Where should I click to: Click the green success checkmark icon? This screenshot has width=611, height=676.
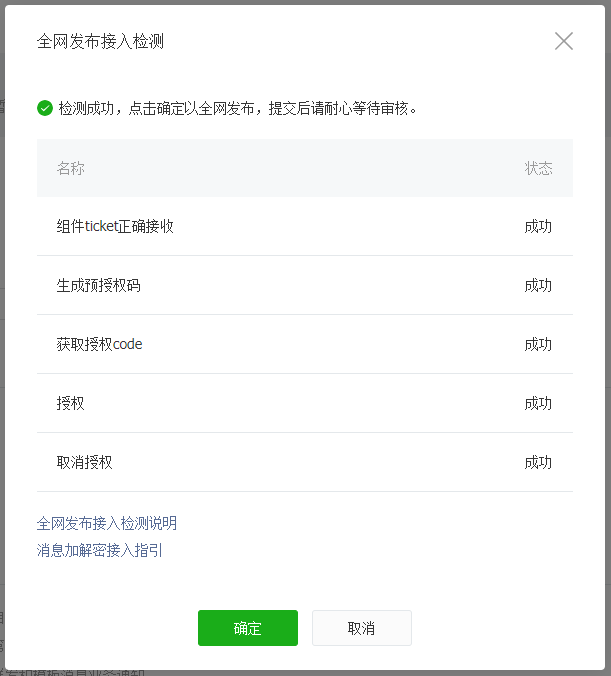[x=45, y=108]
